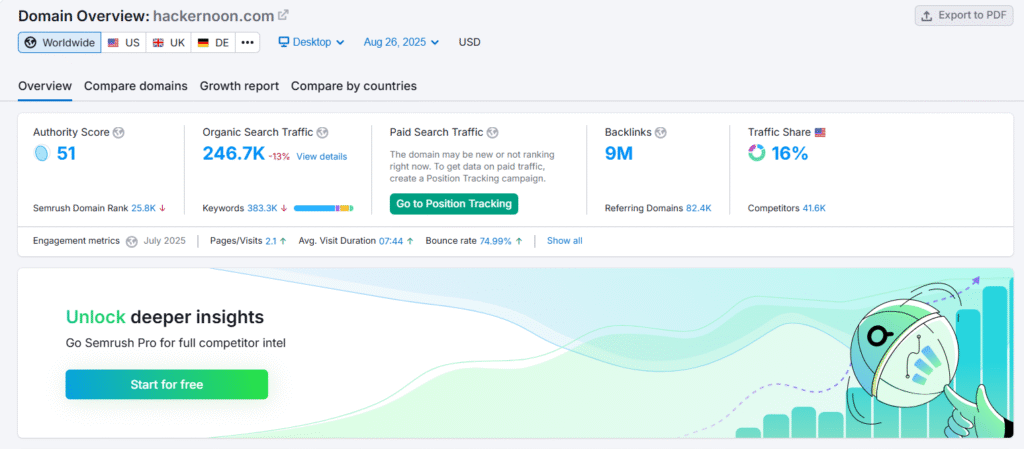Screen dimensions: 1024x449
Task: Open the 246.7K organic traffic value
Action: point(233,154)
